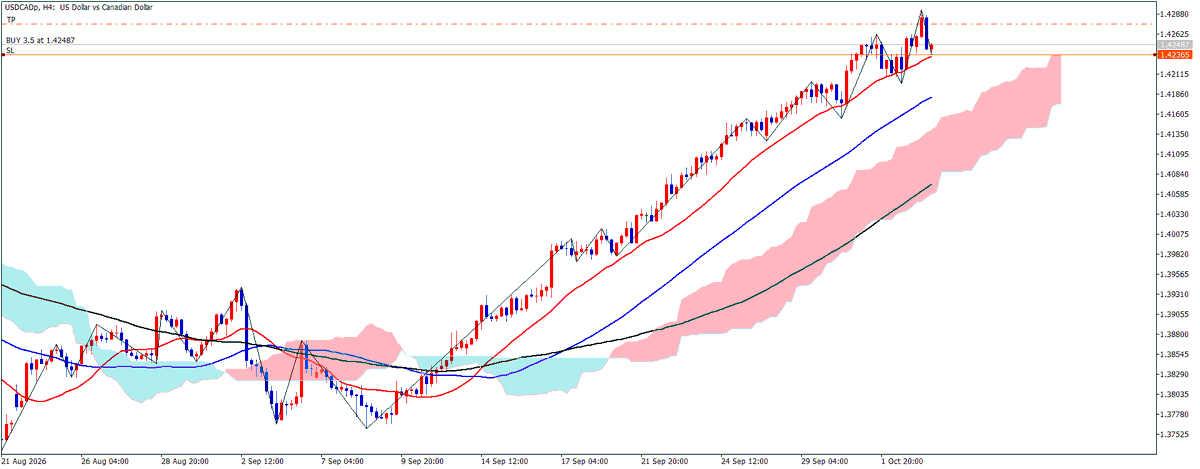Click the 1.41860 price scale value

point(1175,94)
